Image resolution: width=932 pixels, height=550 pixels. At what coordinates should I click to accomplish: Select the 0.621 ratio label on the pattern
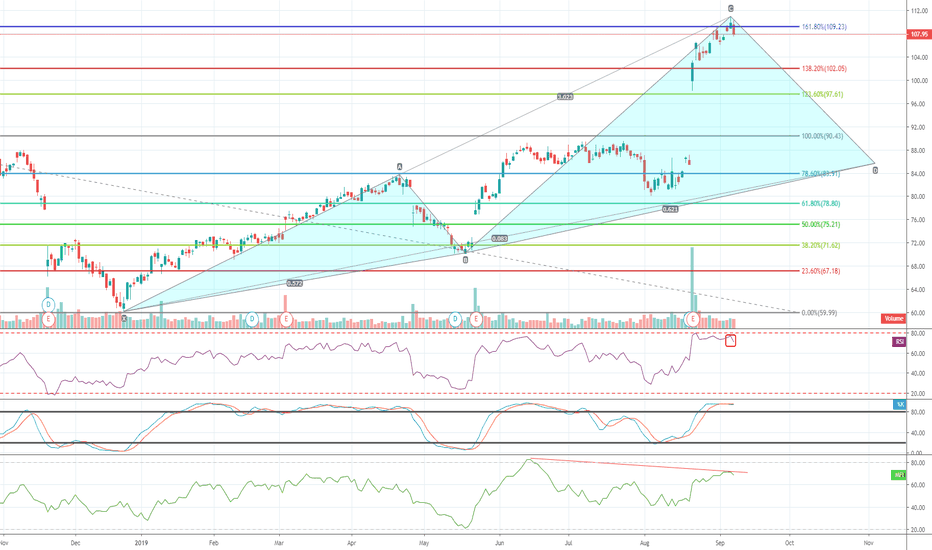(670, 209)
